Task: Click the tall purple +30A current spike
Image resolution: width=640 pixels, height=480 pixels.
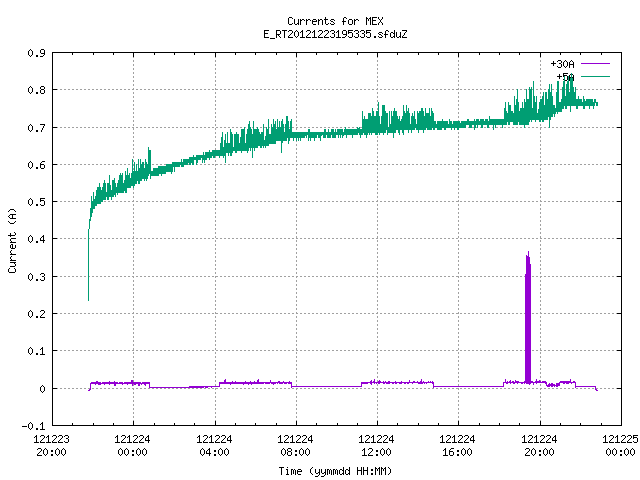Action: [x=528, y=318]
